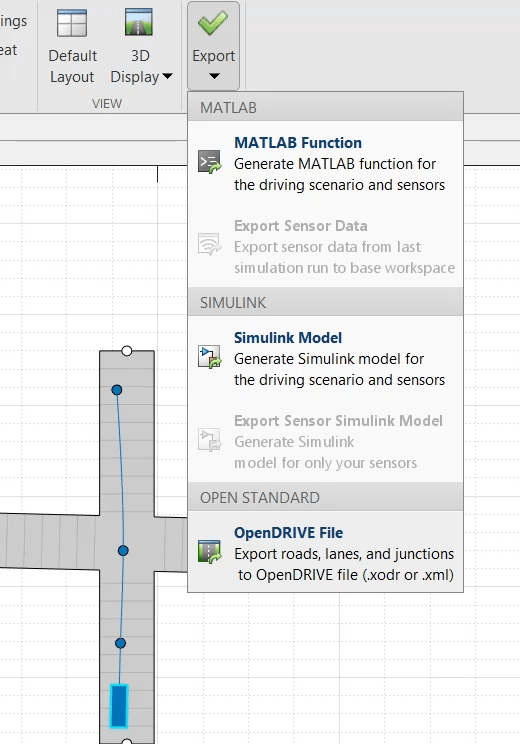Select the blue ego vehicle on road
This screenshot has height=744, width=520.
pyautogui.click(x=119, y=706)
